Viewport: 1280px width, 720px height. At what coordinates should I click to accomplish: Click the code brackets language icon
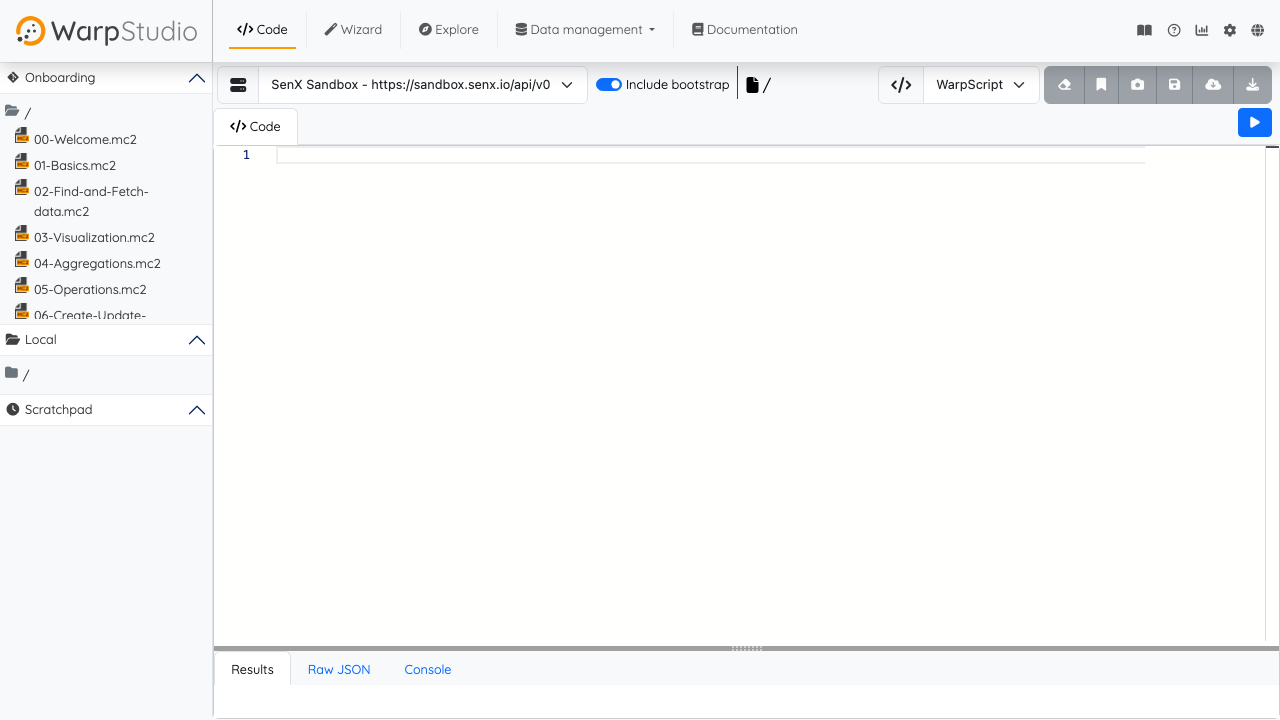click(901, 85)
